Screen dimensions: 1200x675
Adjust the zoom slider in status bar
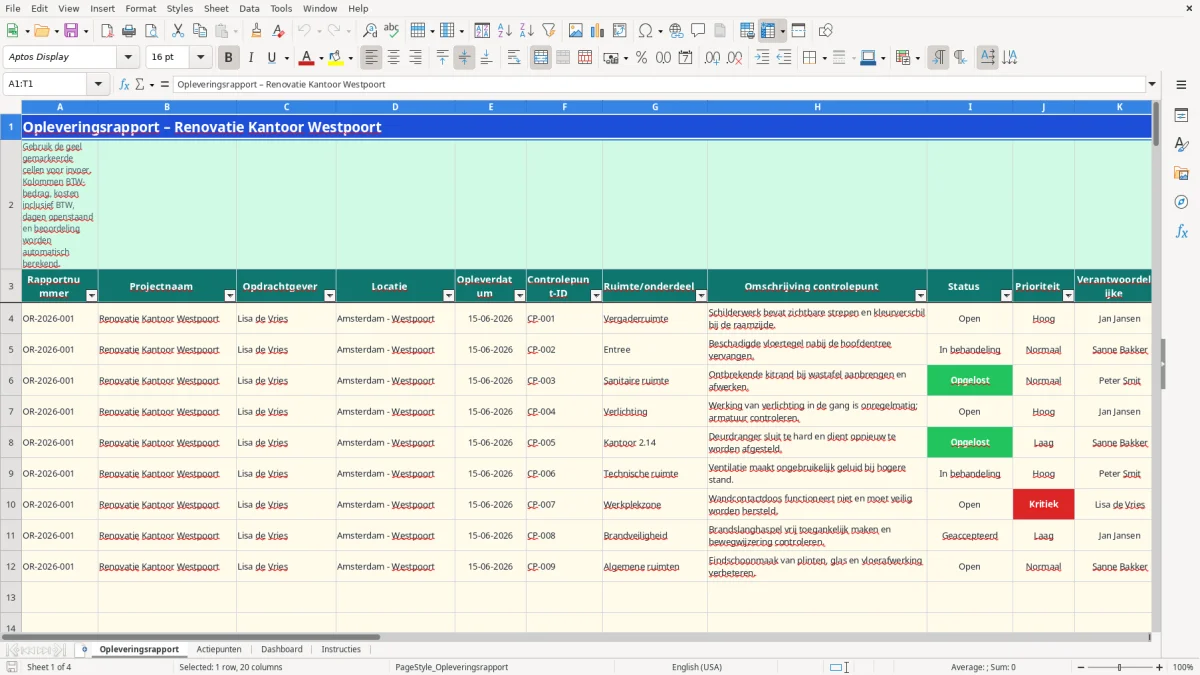pyautogui.click(x=1120, y=667)
